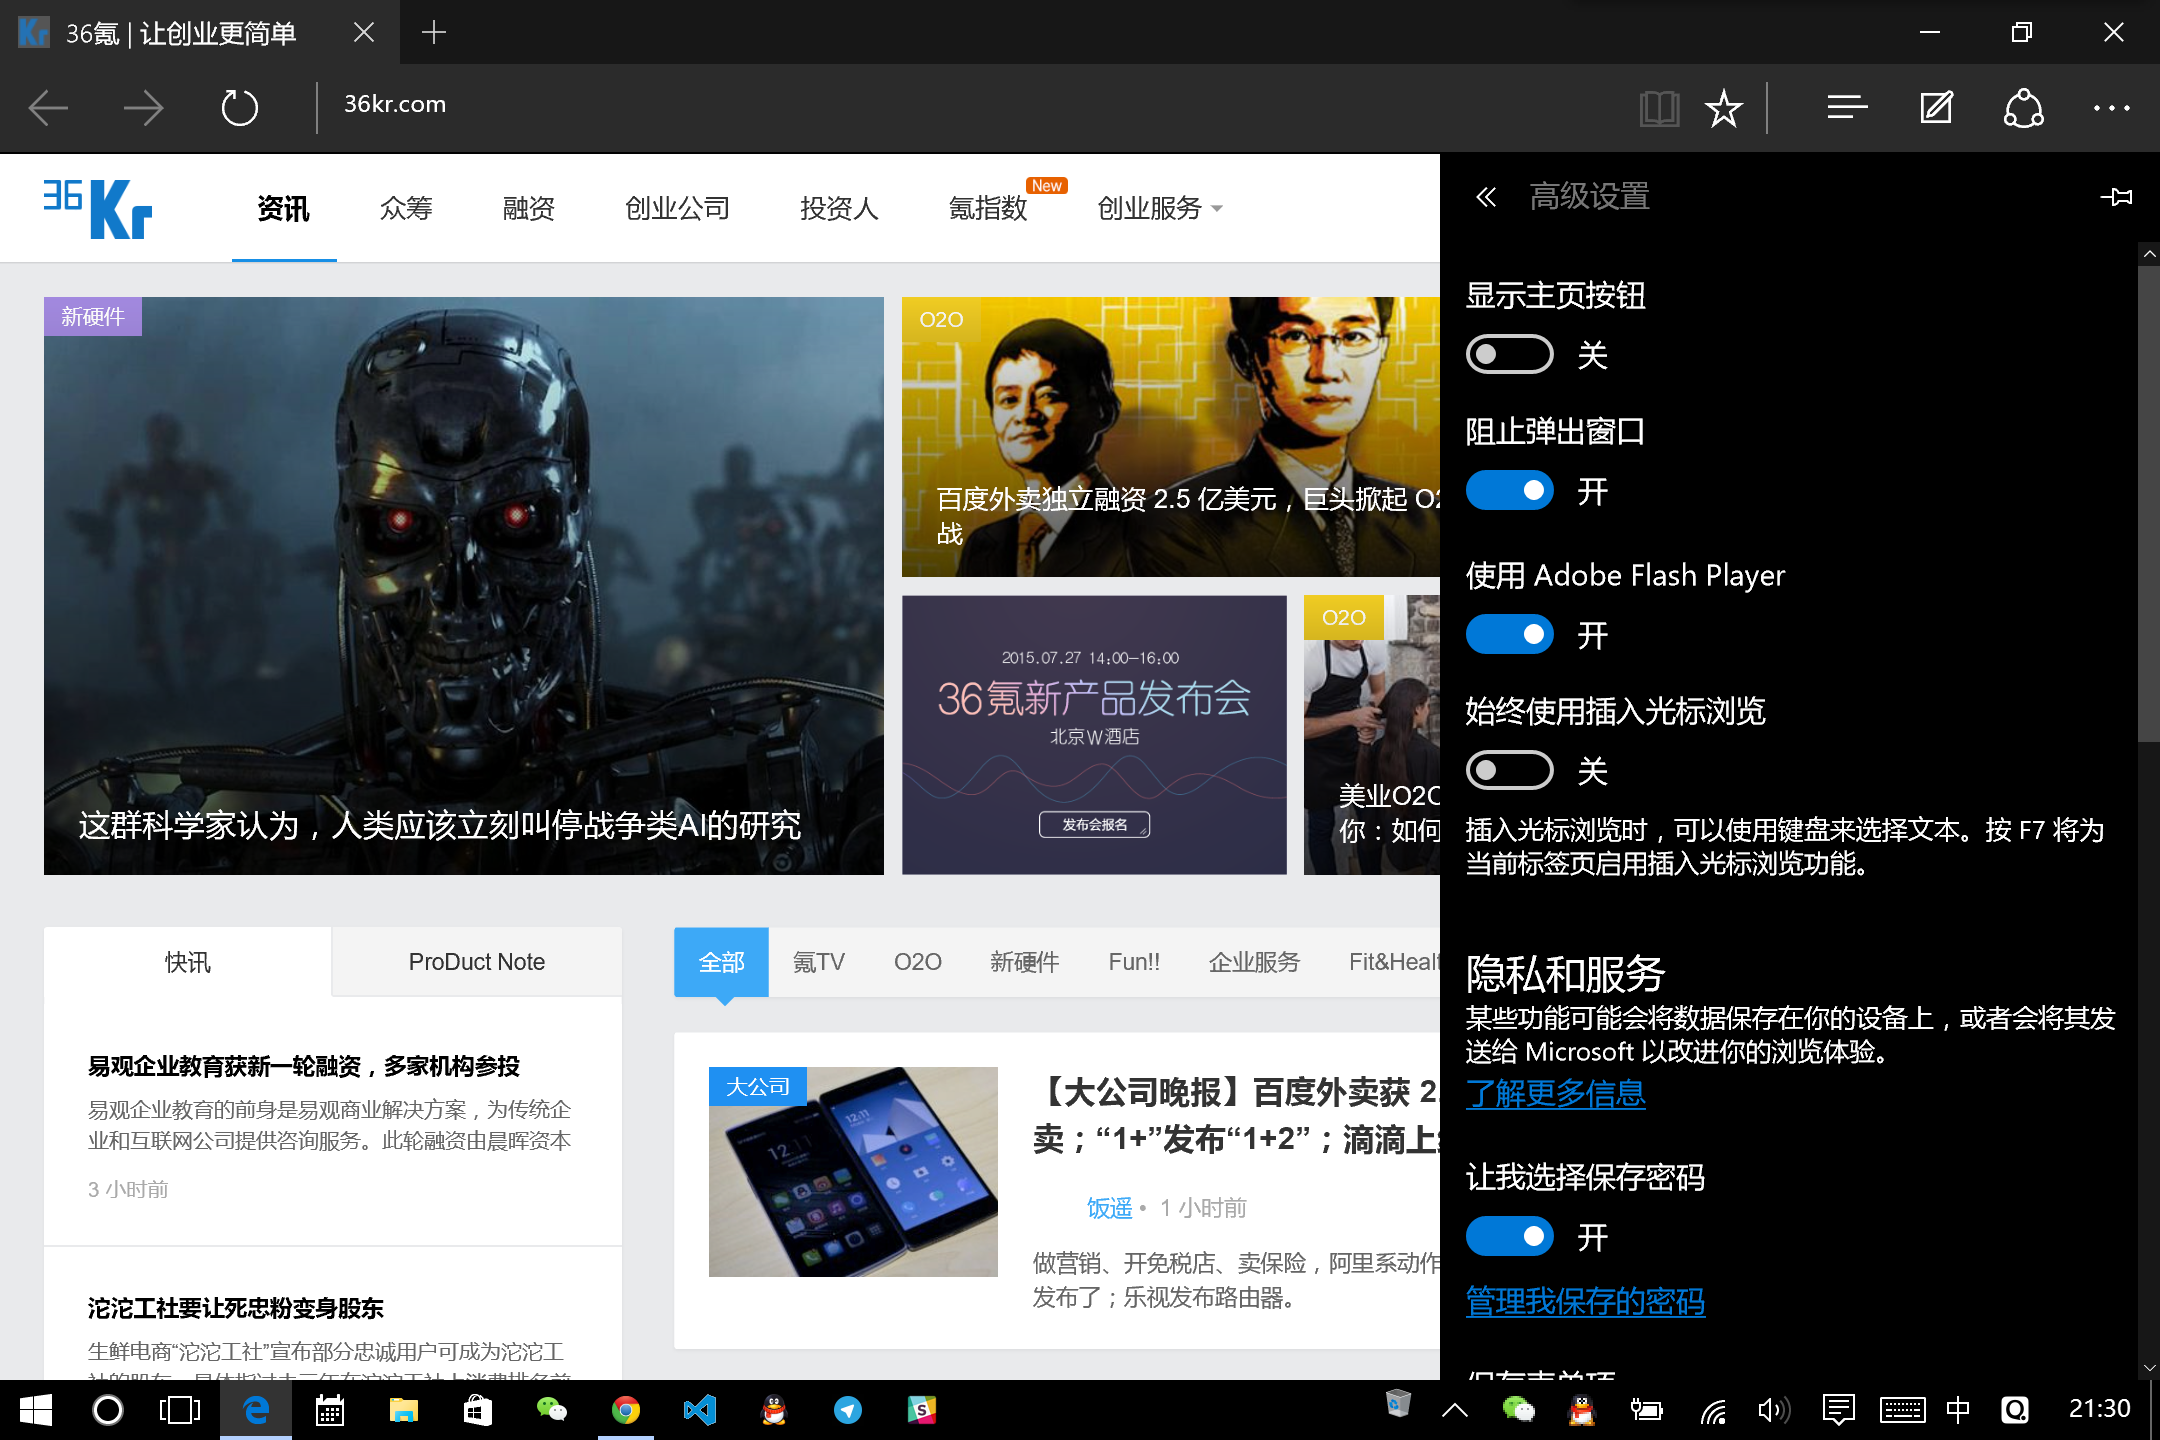Open 沱沱工社要让死忠粉变身股东 headline

236,1308
